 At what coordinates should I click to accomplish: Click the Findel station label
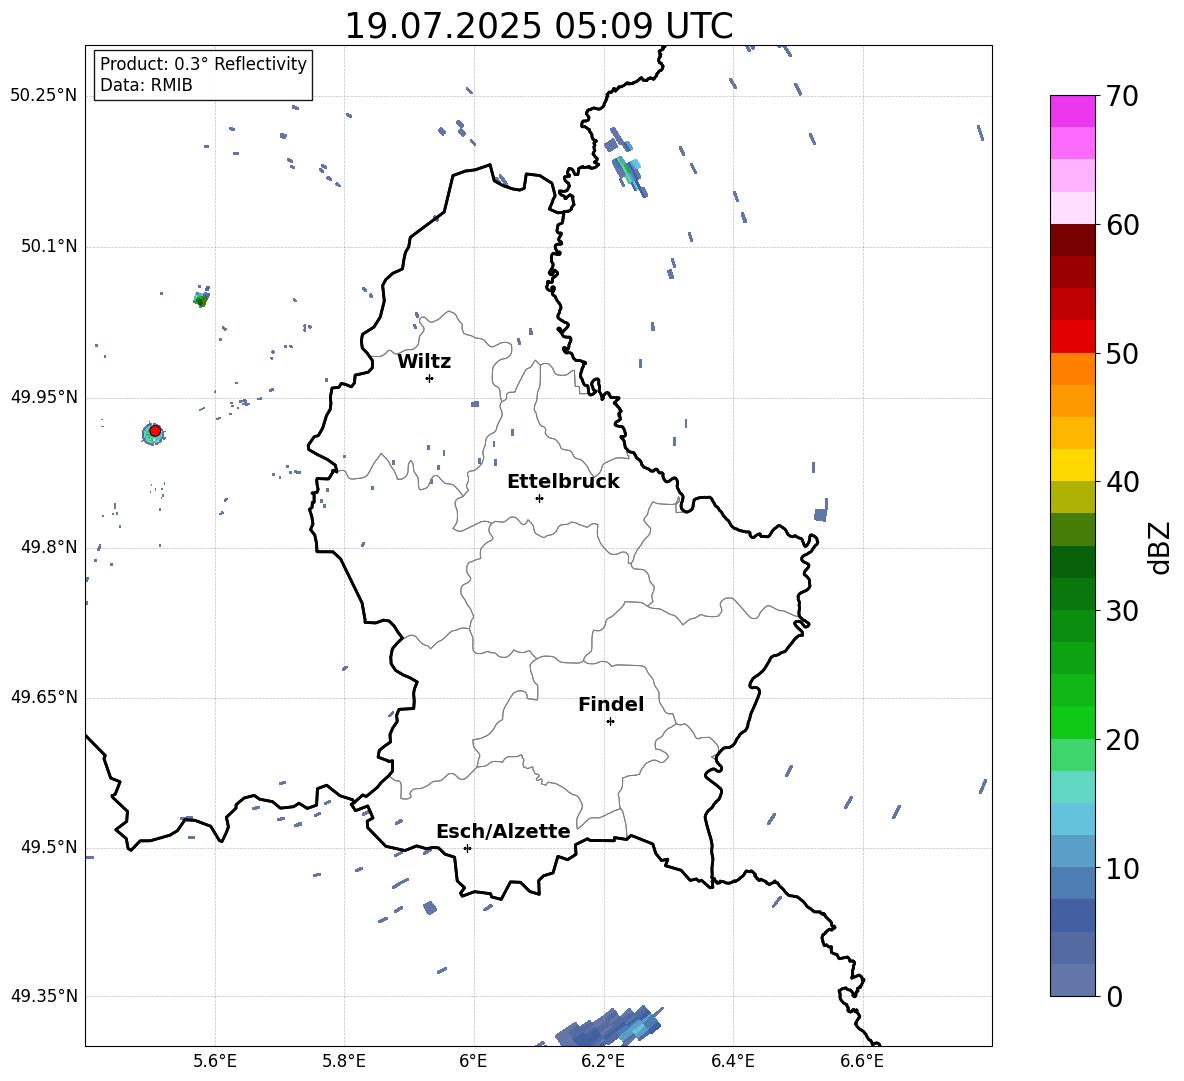click(611, 704)
